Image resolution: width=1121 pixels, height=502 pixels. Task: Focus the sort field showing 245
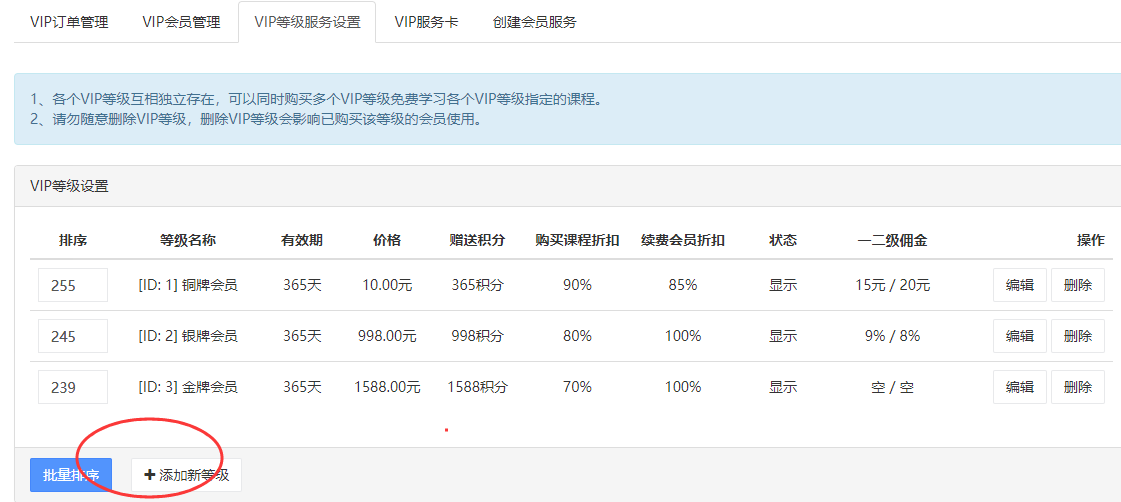(73, 336)
